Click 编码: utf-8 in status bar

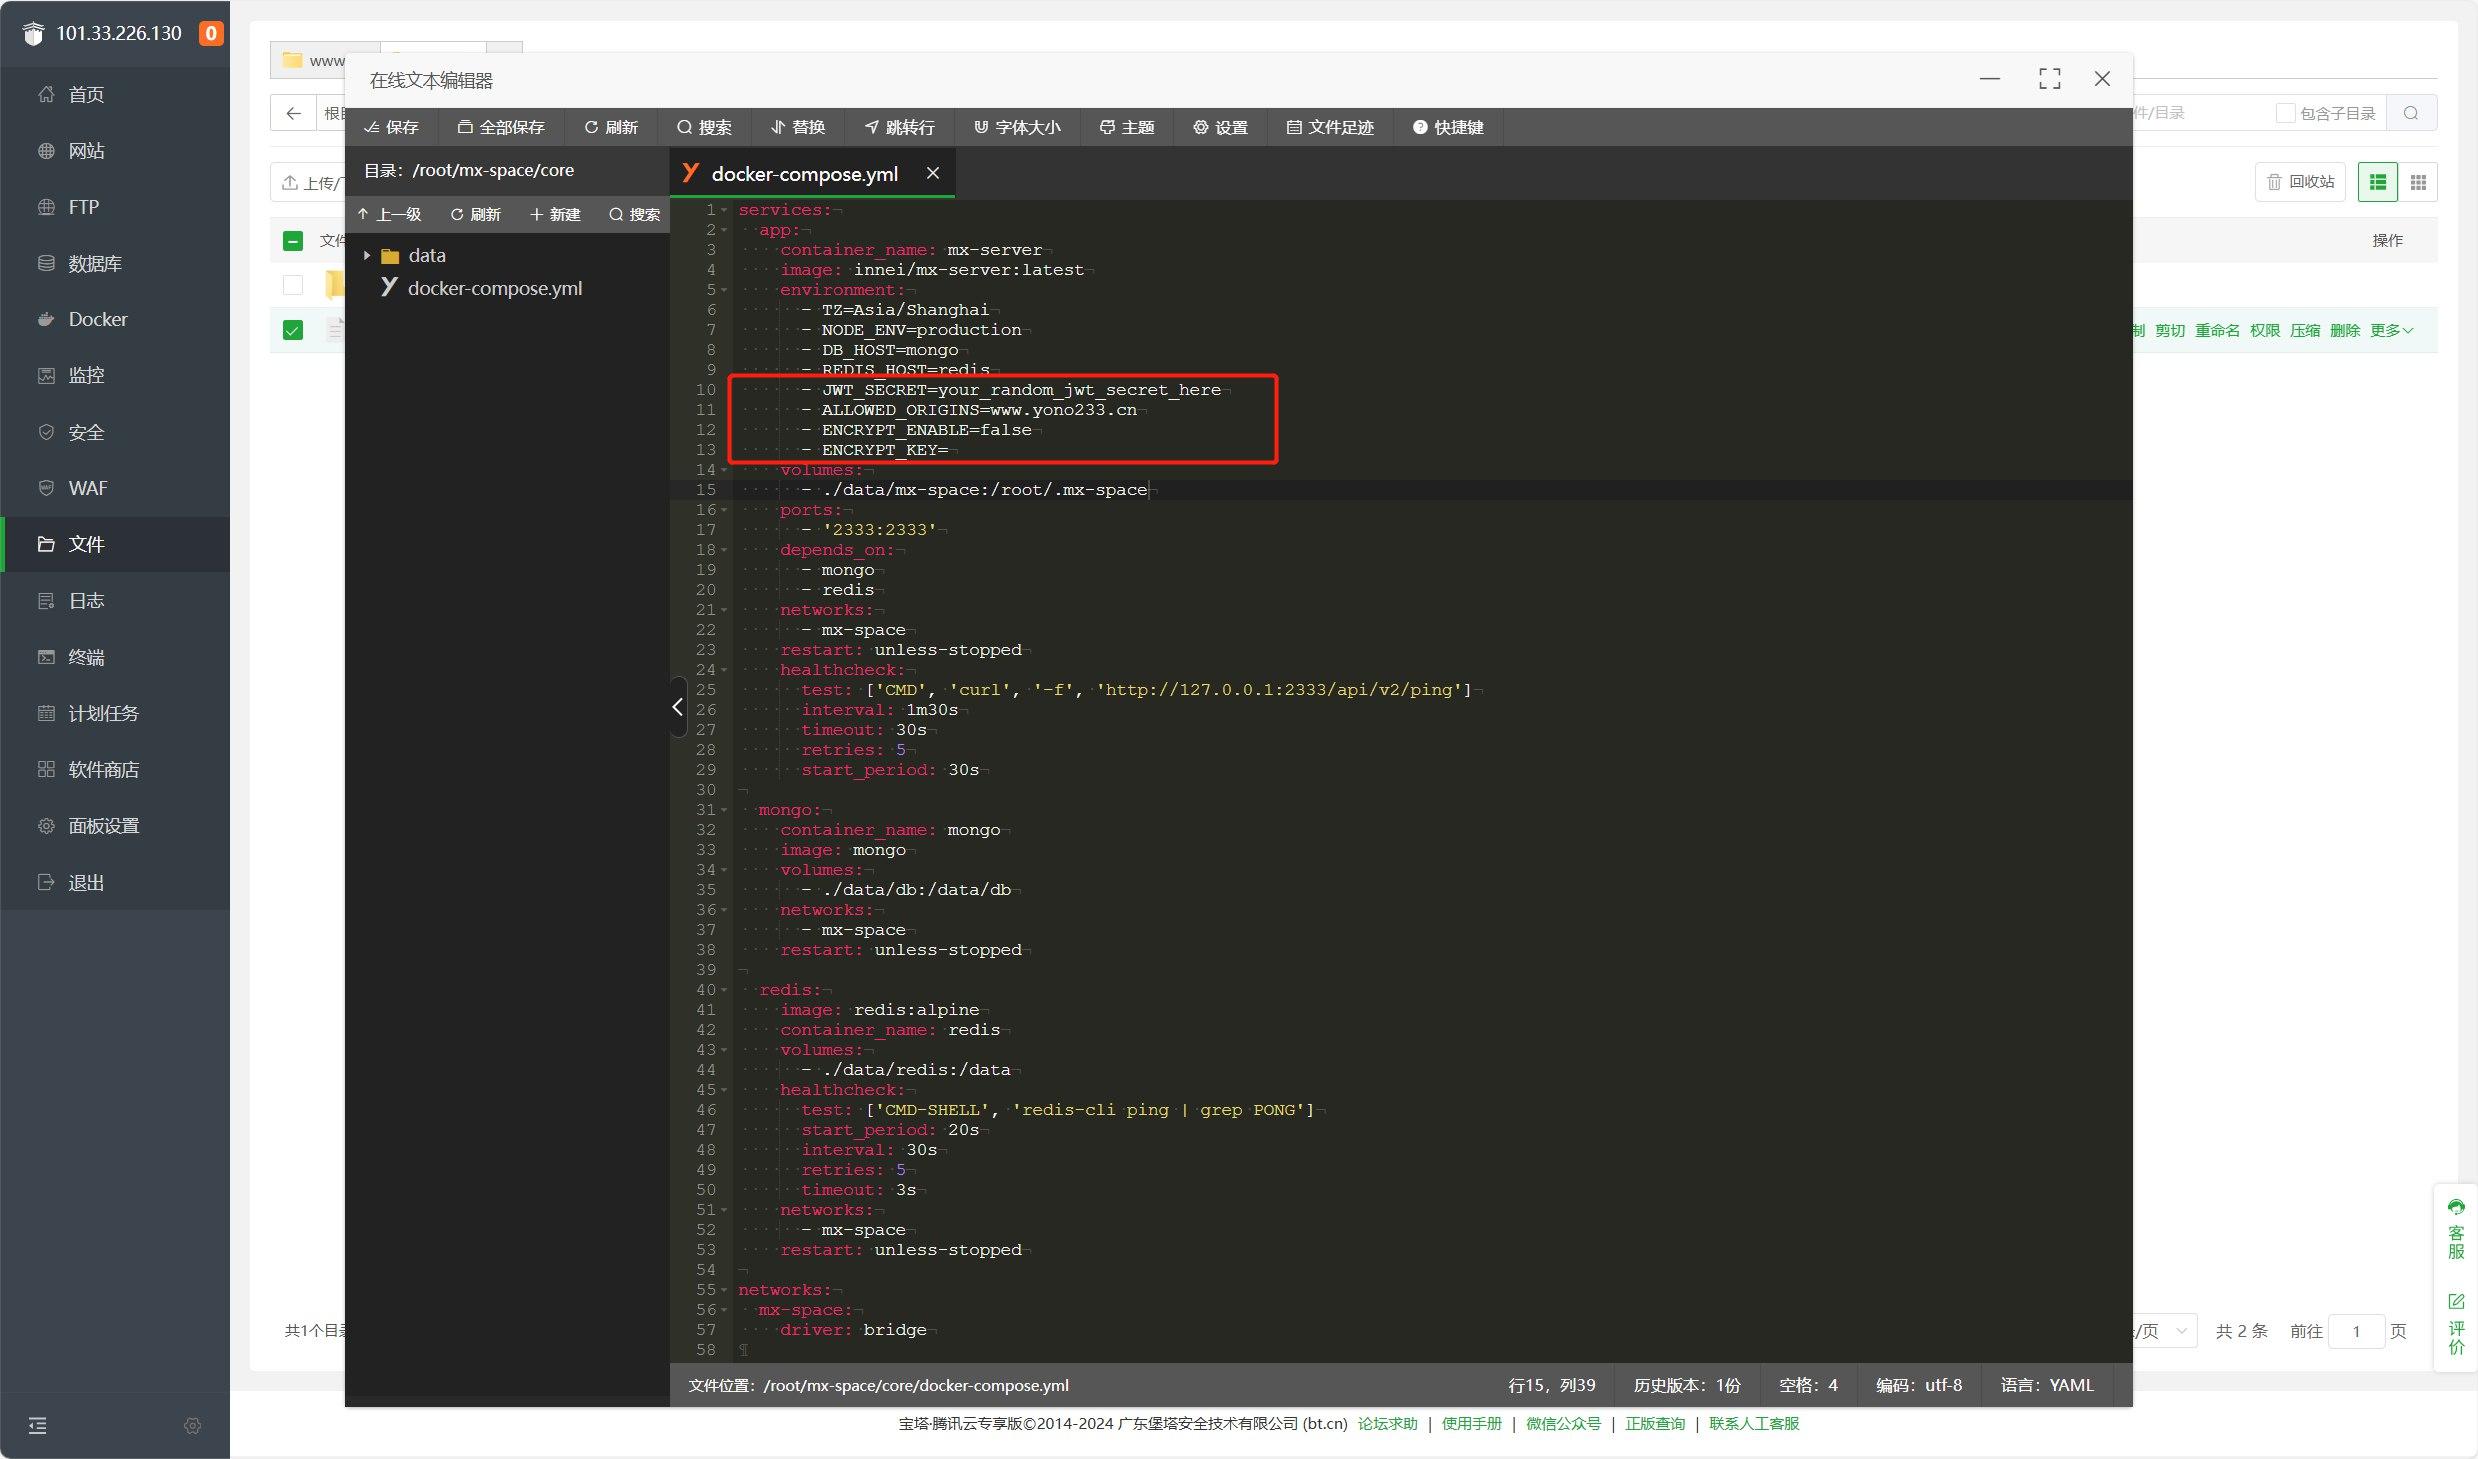point(1918,1385)
